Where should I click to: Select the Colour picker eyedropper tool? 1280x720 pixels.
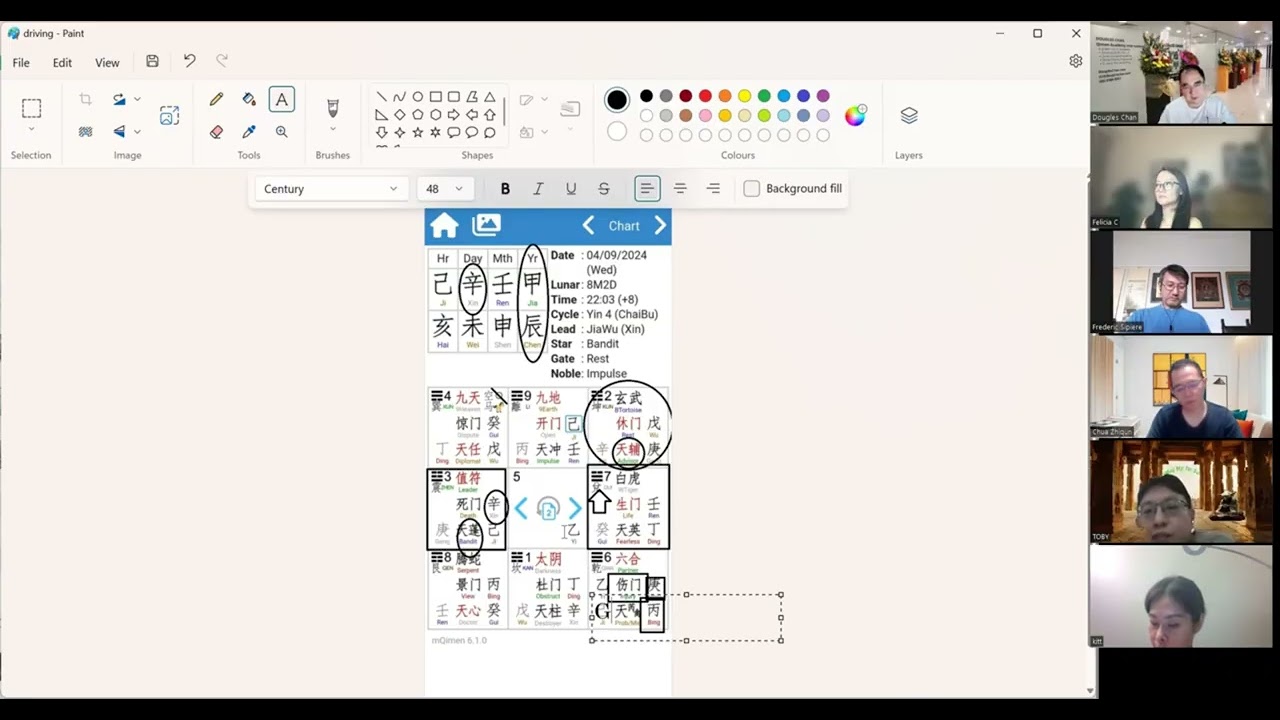point(249,132)
